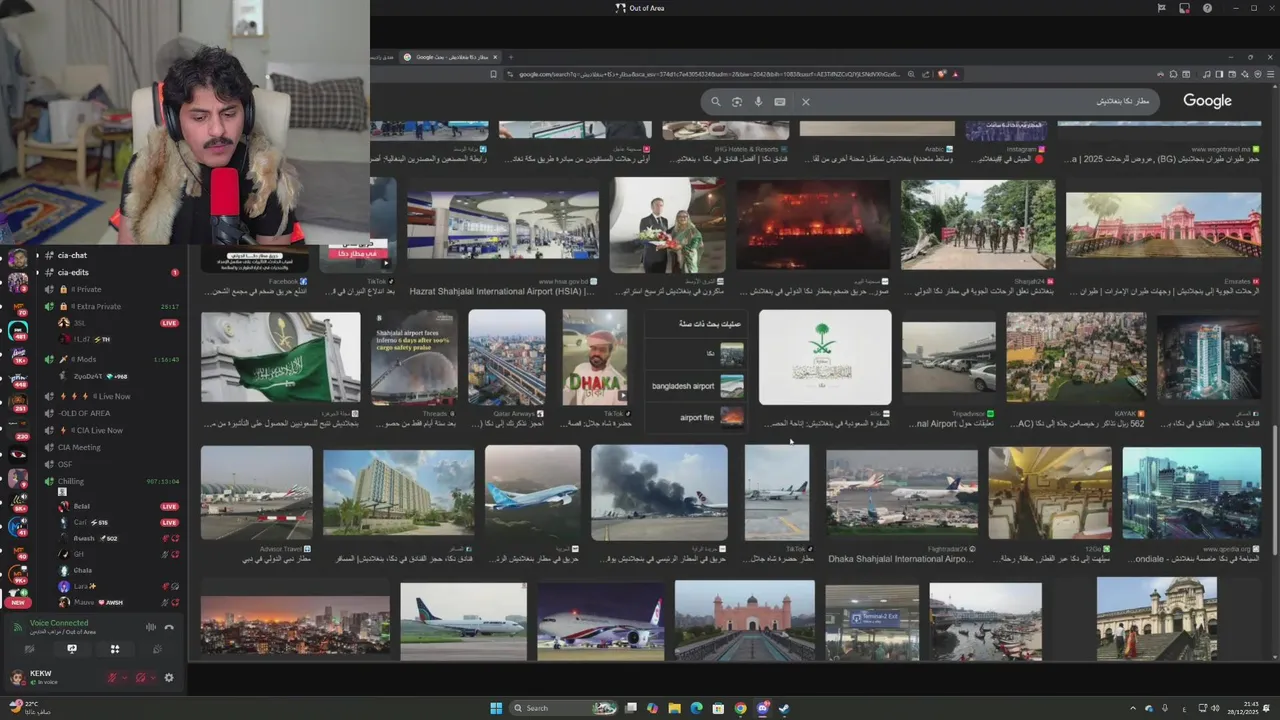Image resolution: width=1280 pixels, height=720 pixels.
Task: Open DHAKA TikTok man image result
Action: [x=594, y=357]
